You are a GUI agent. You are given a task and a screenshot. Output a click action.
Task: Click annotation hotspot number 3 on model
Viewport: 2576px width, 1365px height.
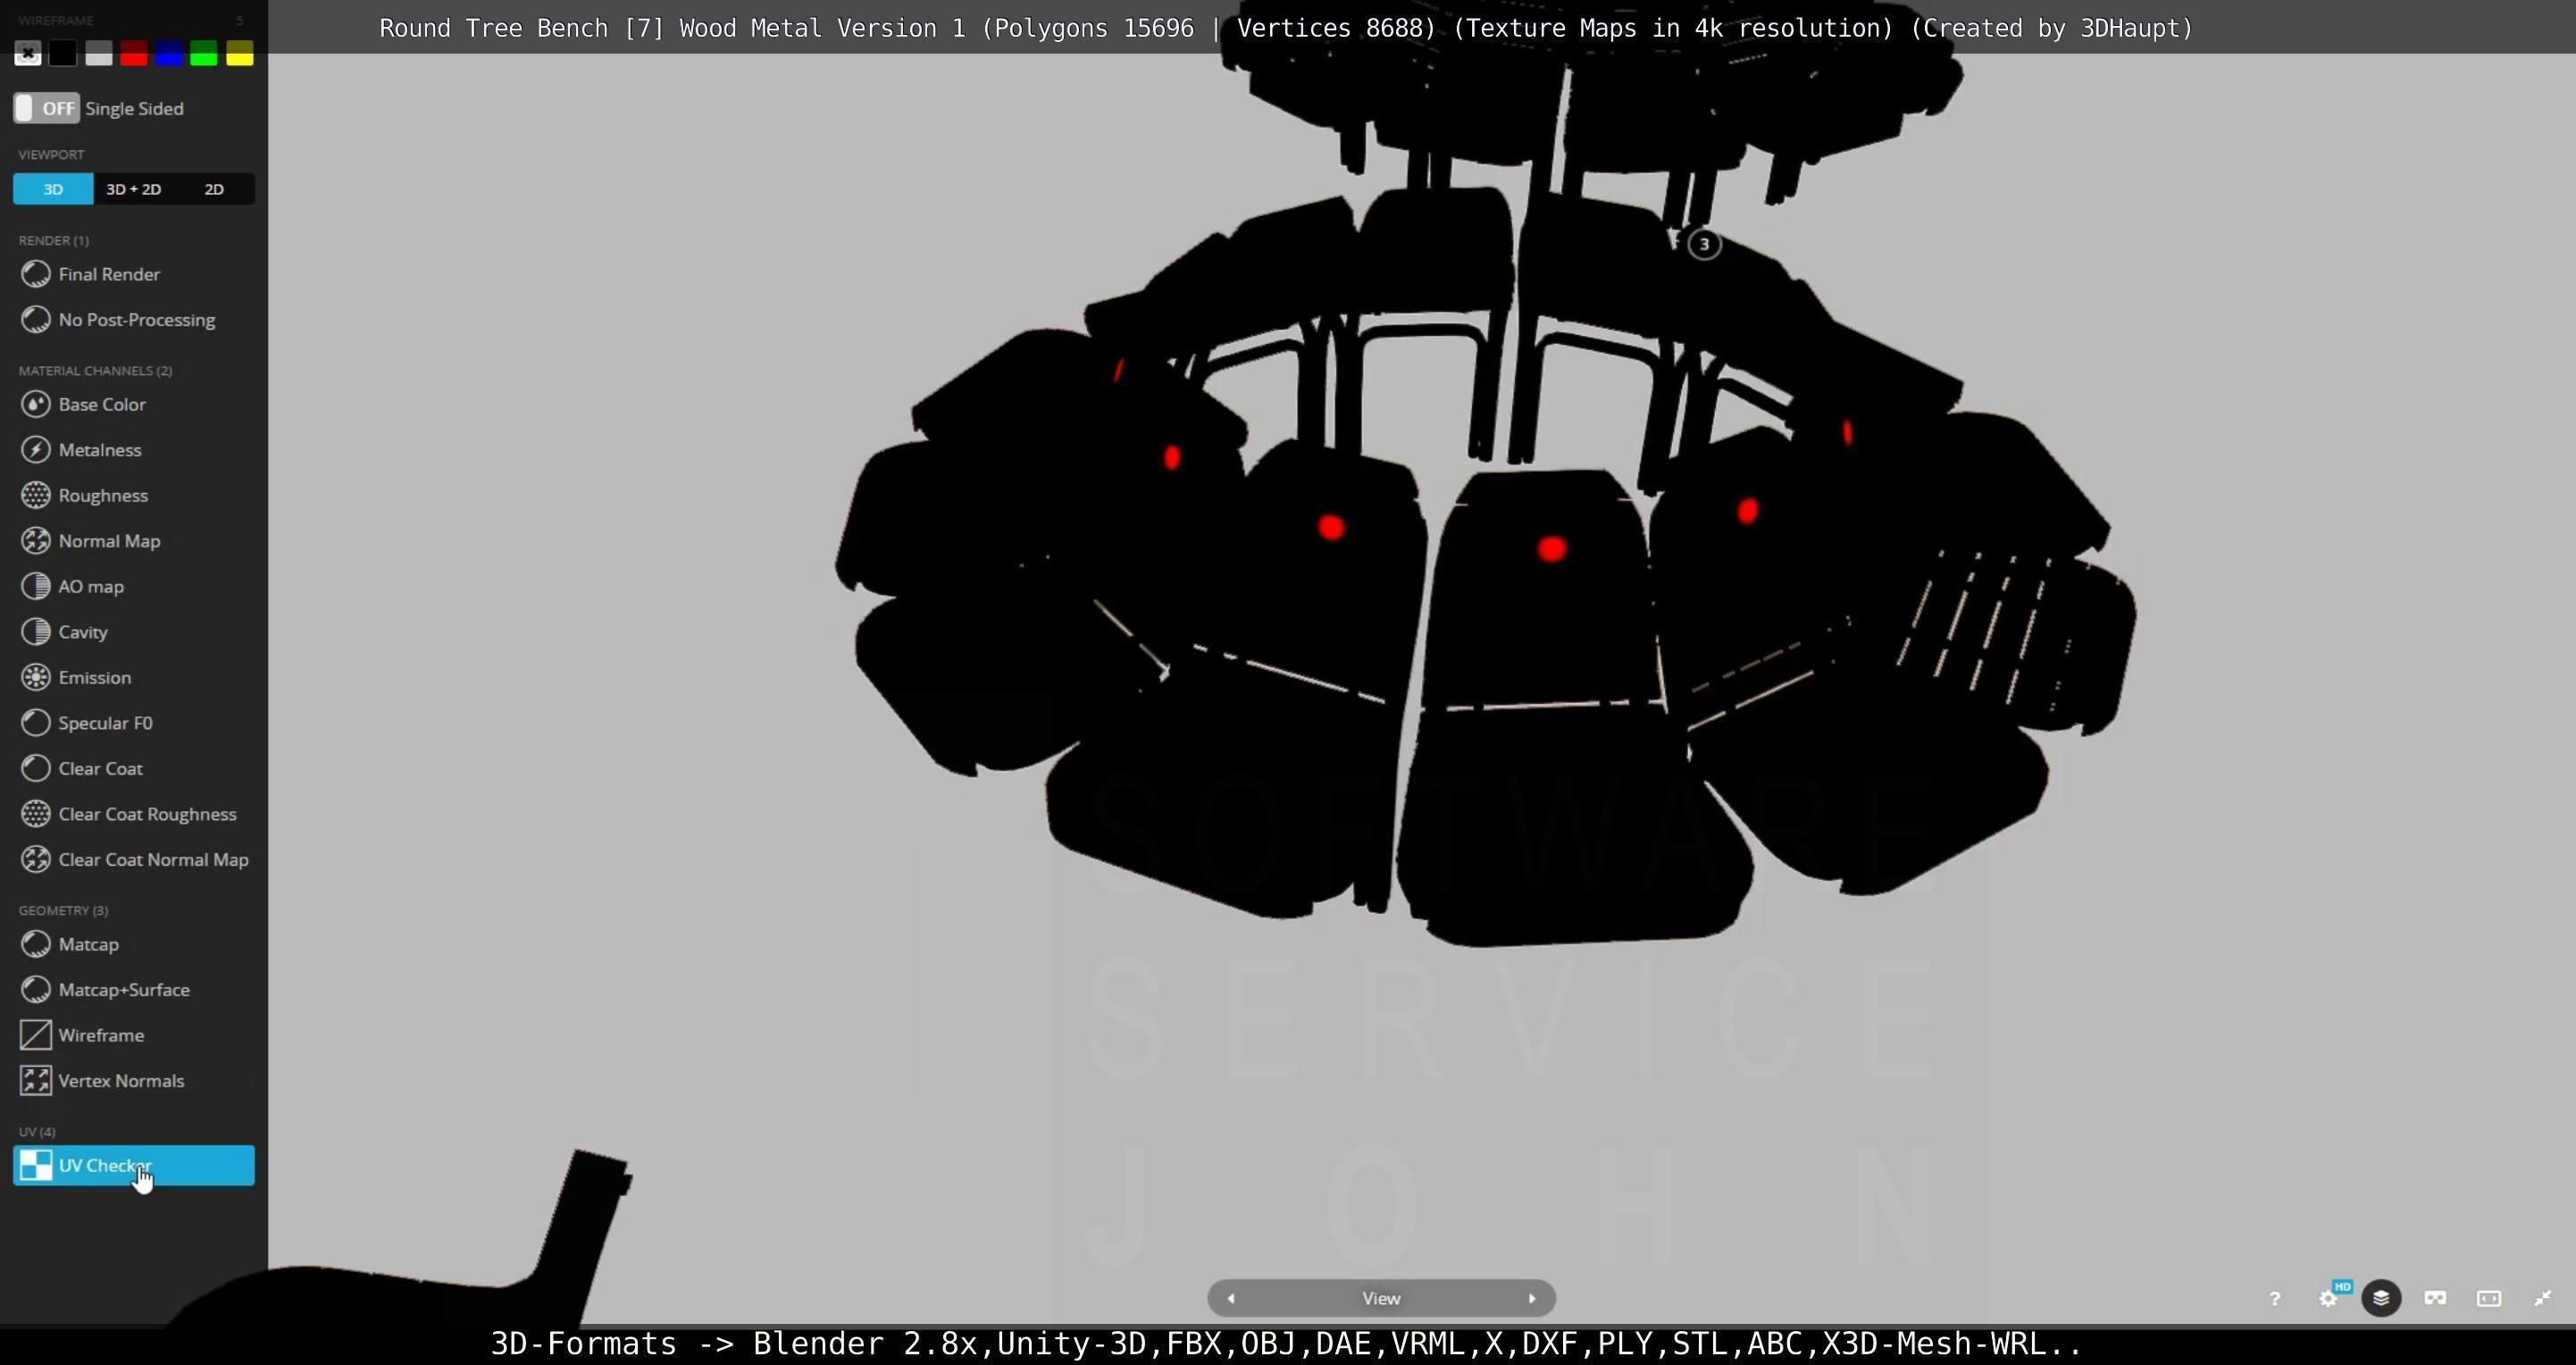coord(1704,244)
